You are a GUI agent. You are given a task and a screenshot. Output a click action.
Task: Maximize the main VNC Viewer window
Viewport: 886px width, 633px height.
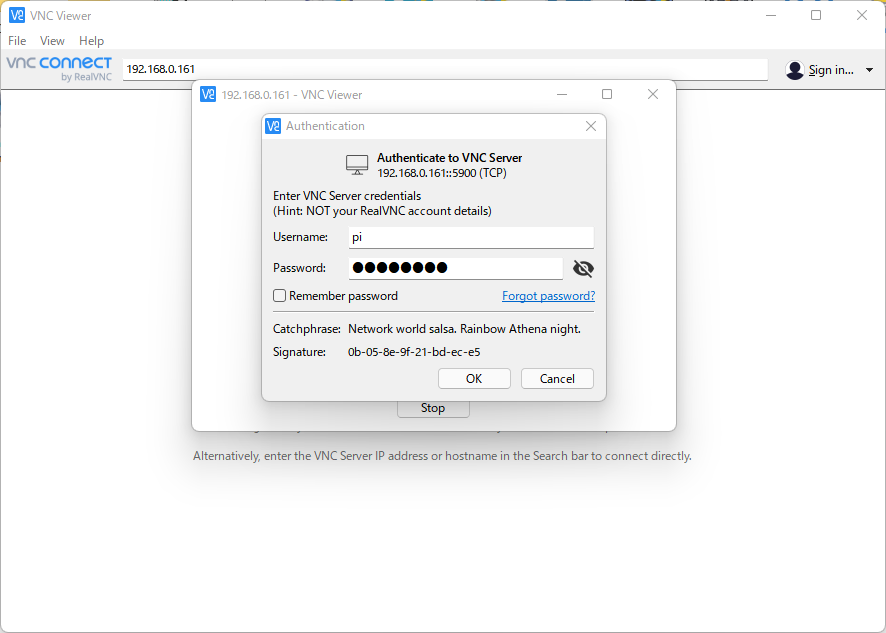pos(816,15)
